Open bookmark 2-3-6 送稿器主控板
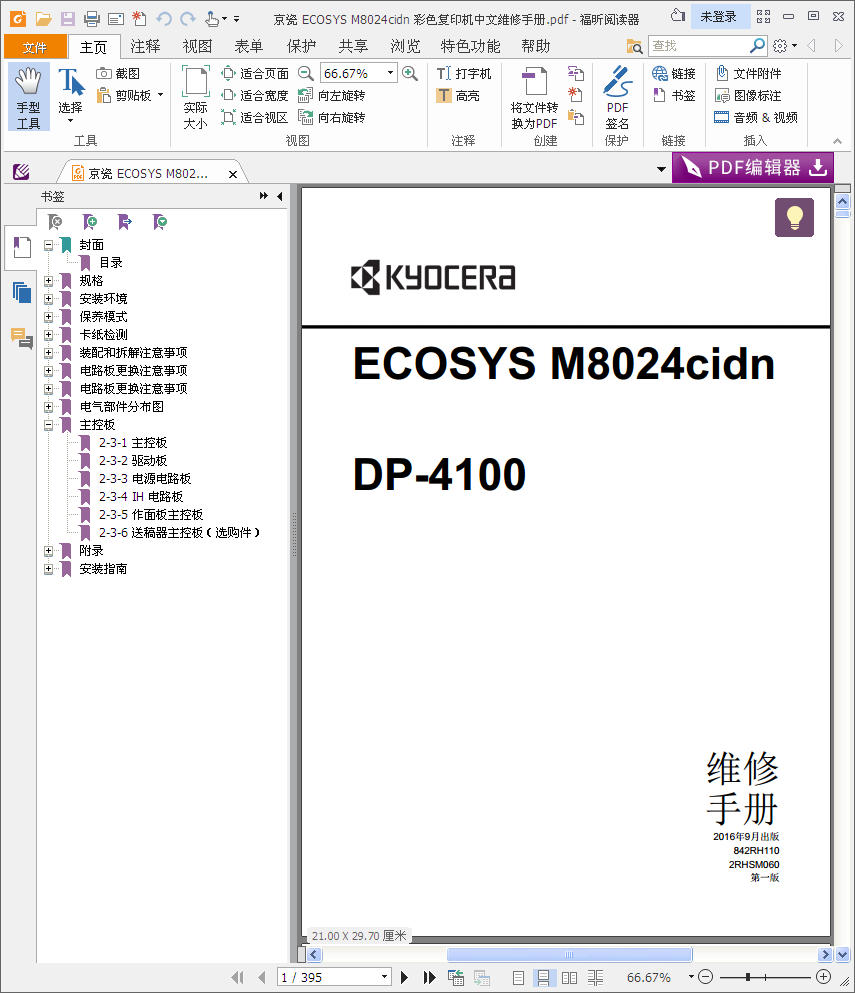The image size is (855, 993). [x=179, y=533]
